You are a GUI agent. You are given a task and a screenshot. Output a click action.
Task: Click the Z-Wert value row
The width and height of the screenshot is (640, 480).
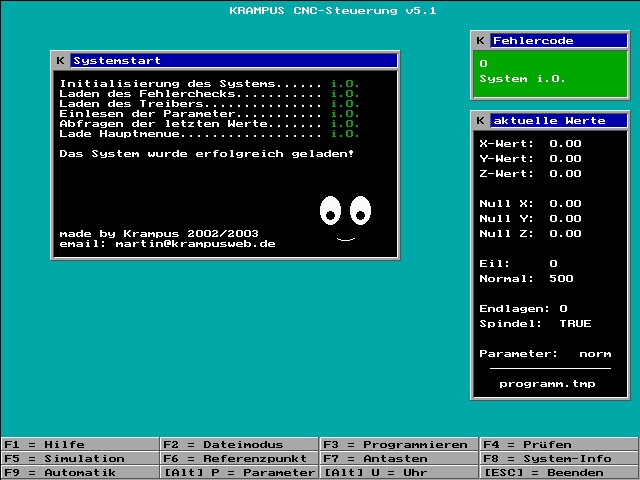pos(530,174)
